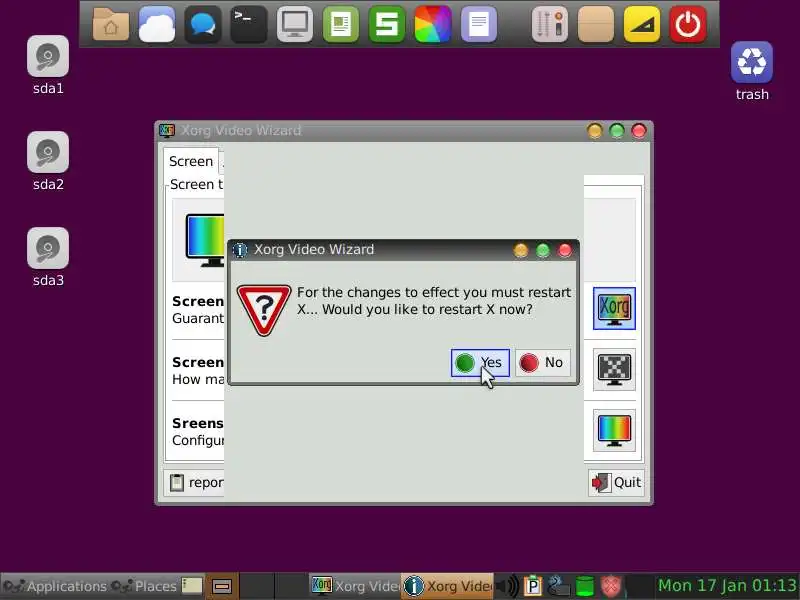800x600 pixels.
Task: Open the report button in wizard
Action: (196, 483)
